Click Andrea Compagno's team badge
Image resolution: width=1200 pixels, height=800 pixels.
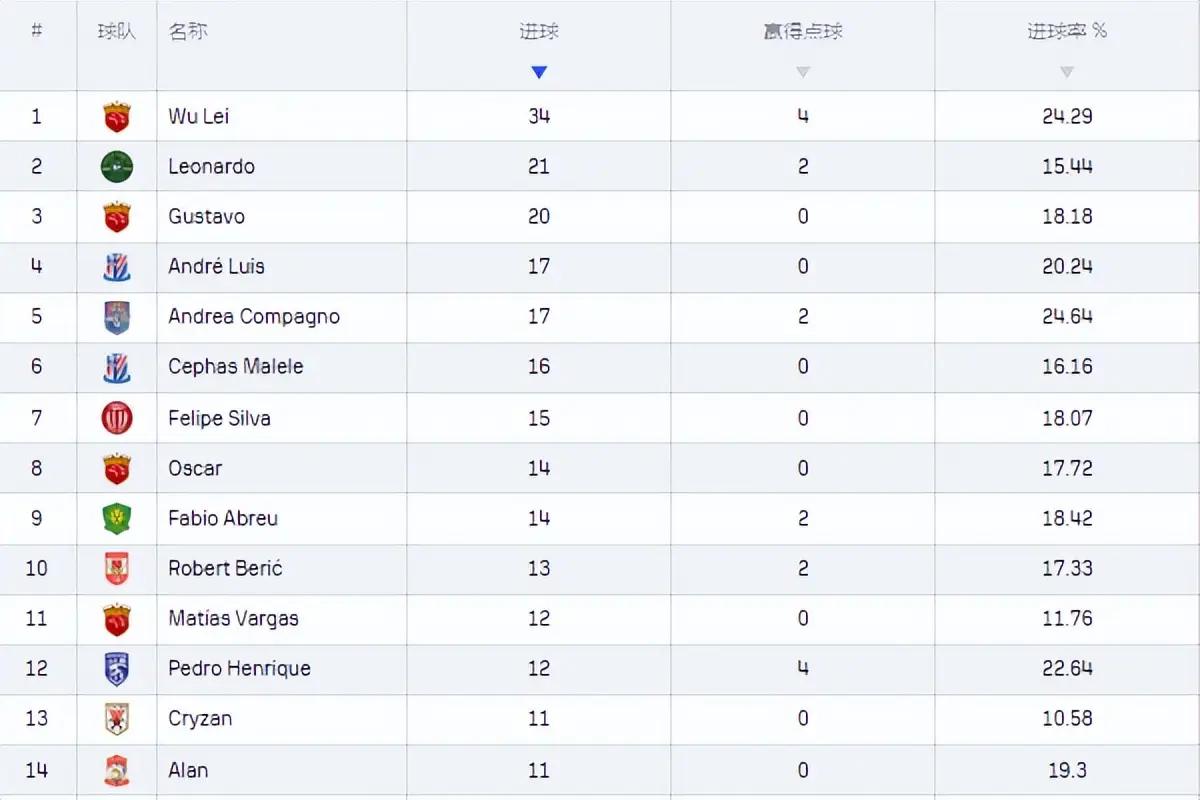[x=117, y=317]
